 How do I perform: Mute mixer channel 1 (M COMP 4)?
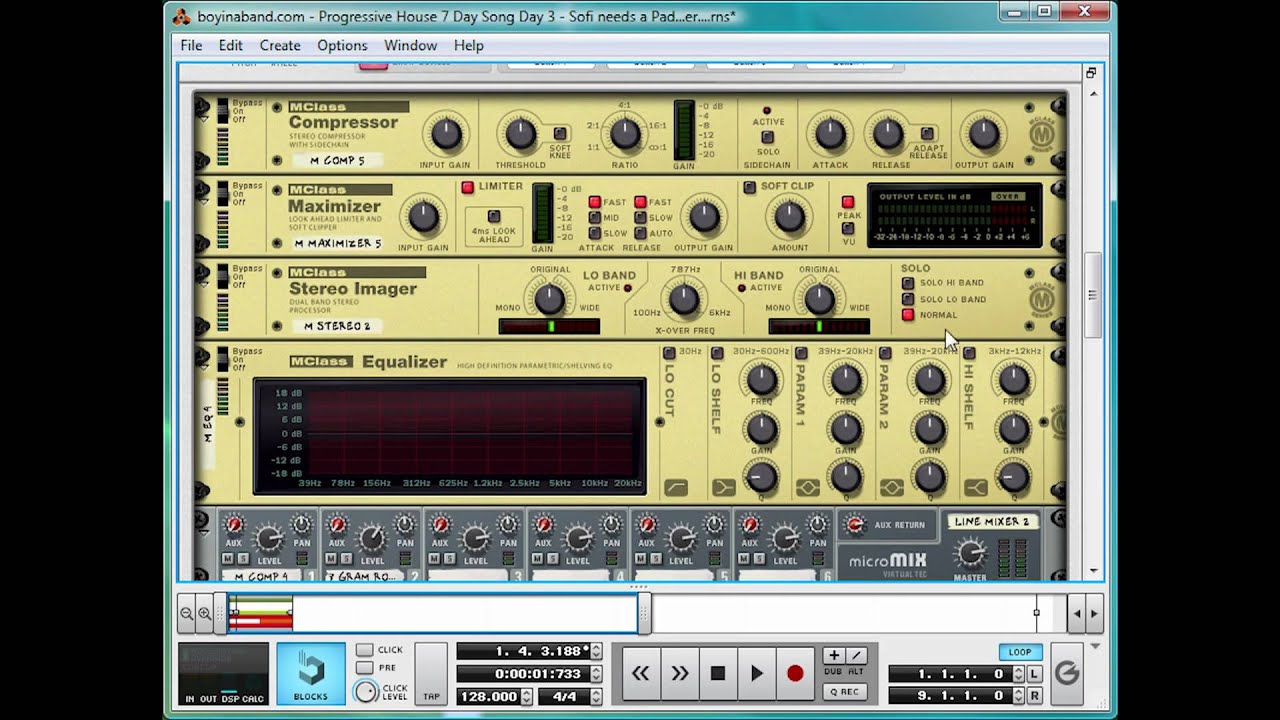228,559
